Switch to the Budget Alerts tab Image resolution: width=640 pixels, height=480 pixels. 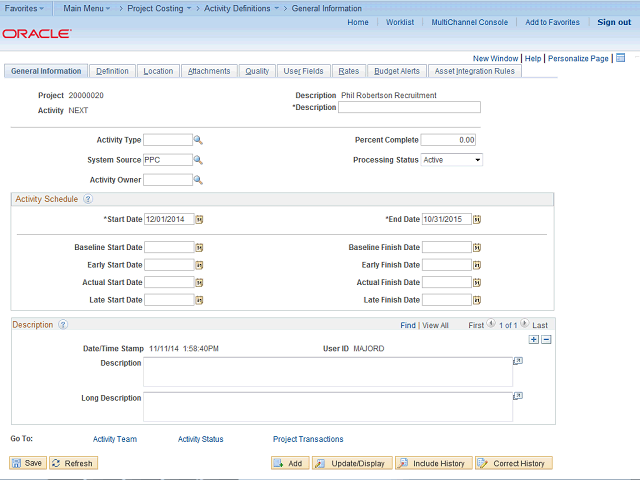click(397, 71)
